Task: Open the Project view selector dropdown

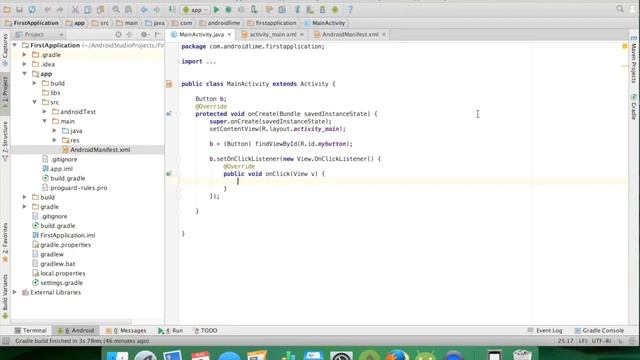Action: pos(39,35)
